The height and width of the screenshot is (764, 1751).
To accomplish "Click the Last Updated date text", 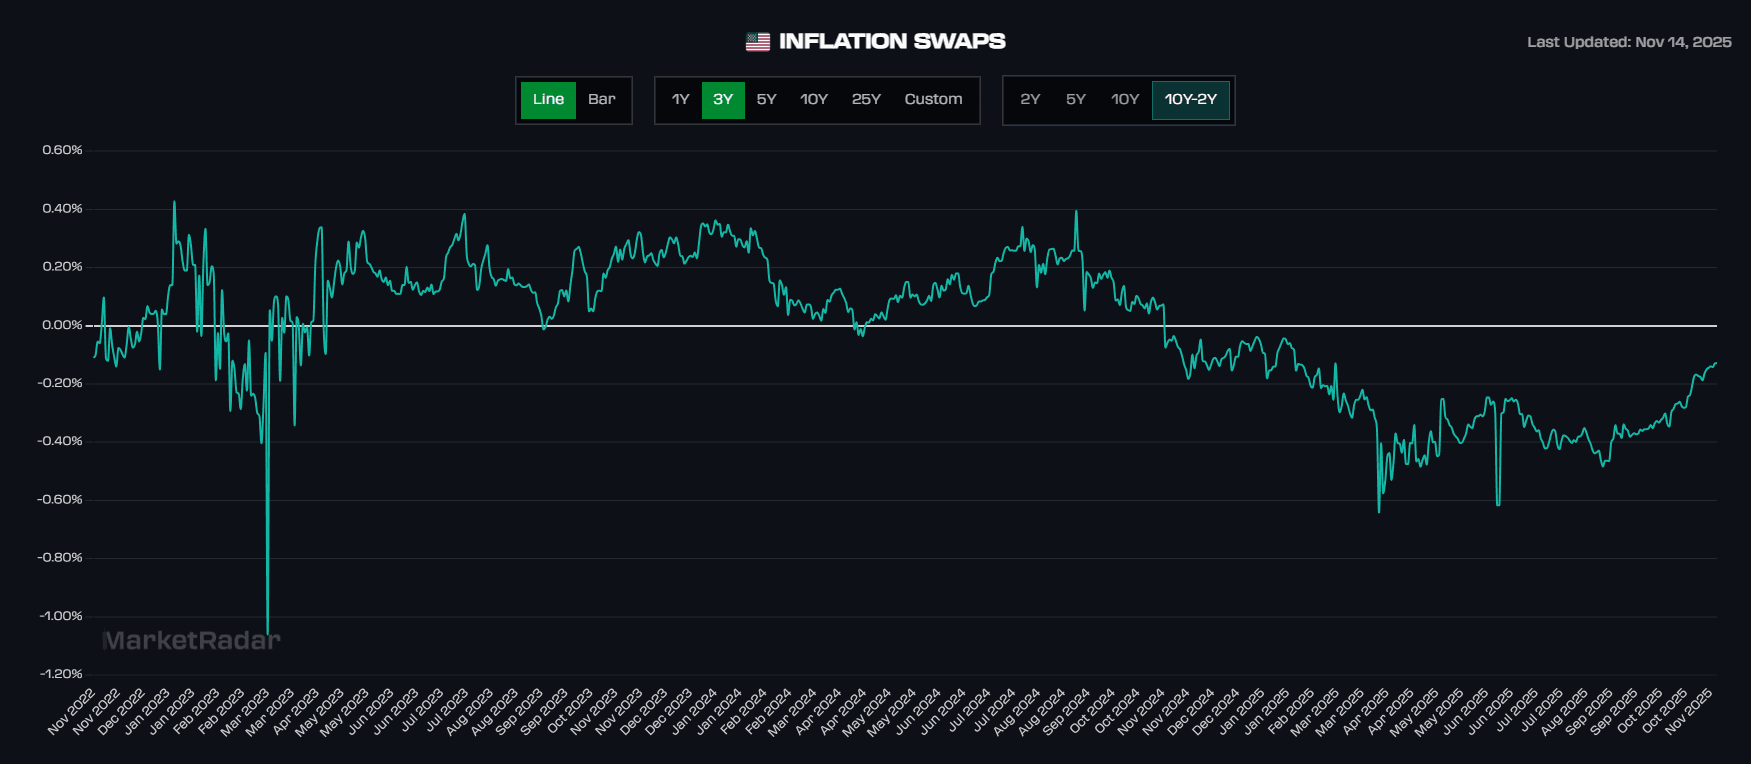I will click(x=1629, y=42).
